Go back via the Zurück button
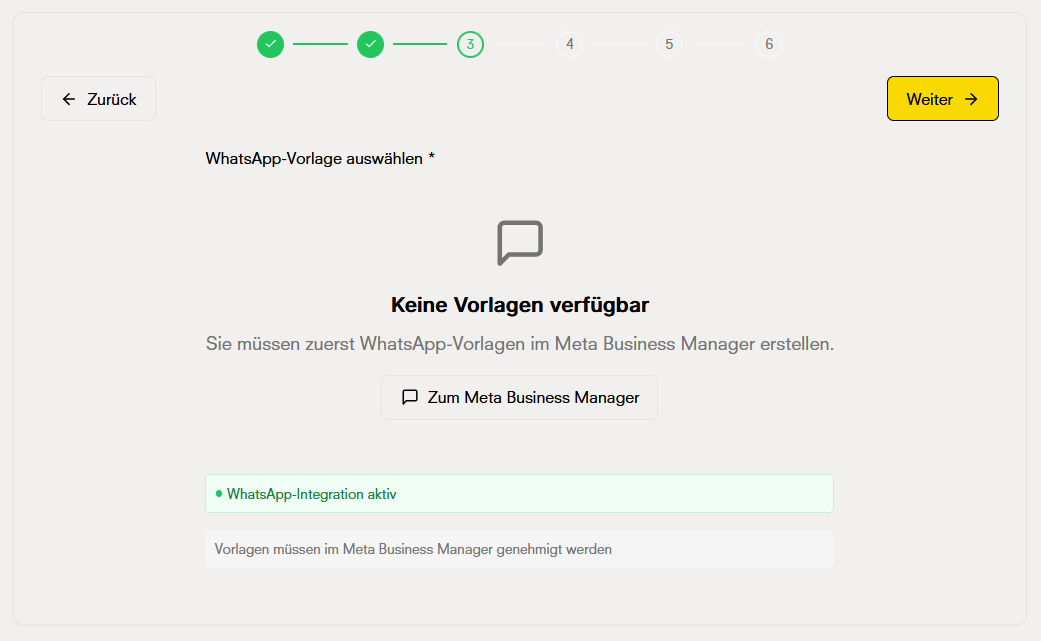 click(98, 98)
